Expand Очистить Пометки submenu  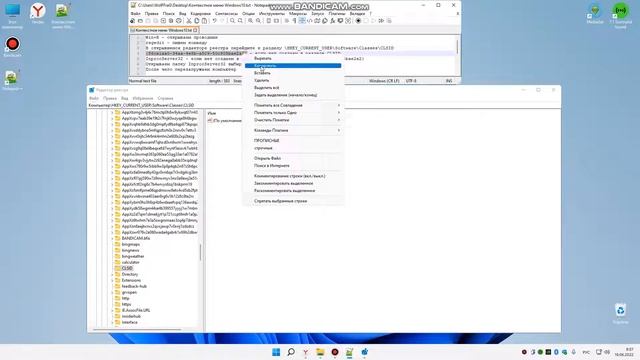coord(293,120)
